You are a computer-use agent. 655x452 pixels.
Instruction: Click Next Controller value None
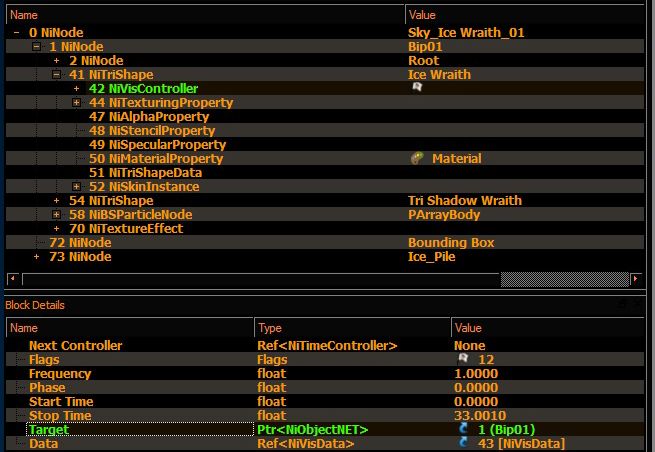click(x=470, y=345)
